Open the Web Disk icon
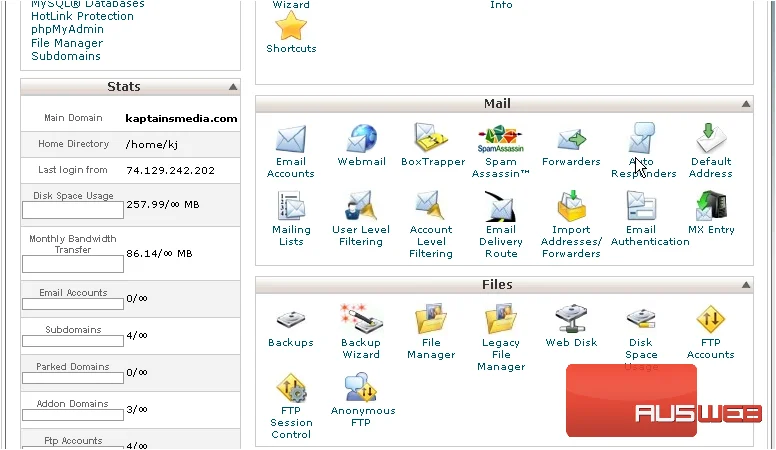 coord(571,318)
